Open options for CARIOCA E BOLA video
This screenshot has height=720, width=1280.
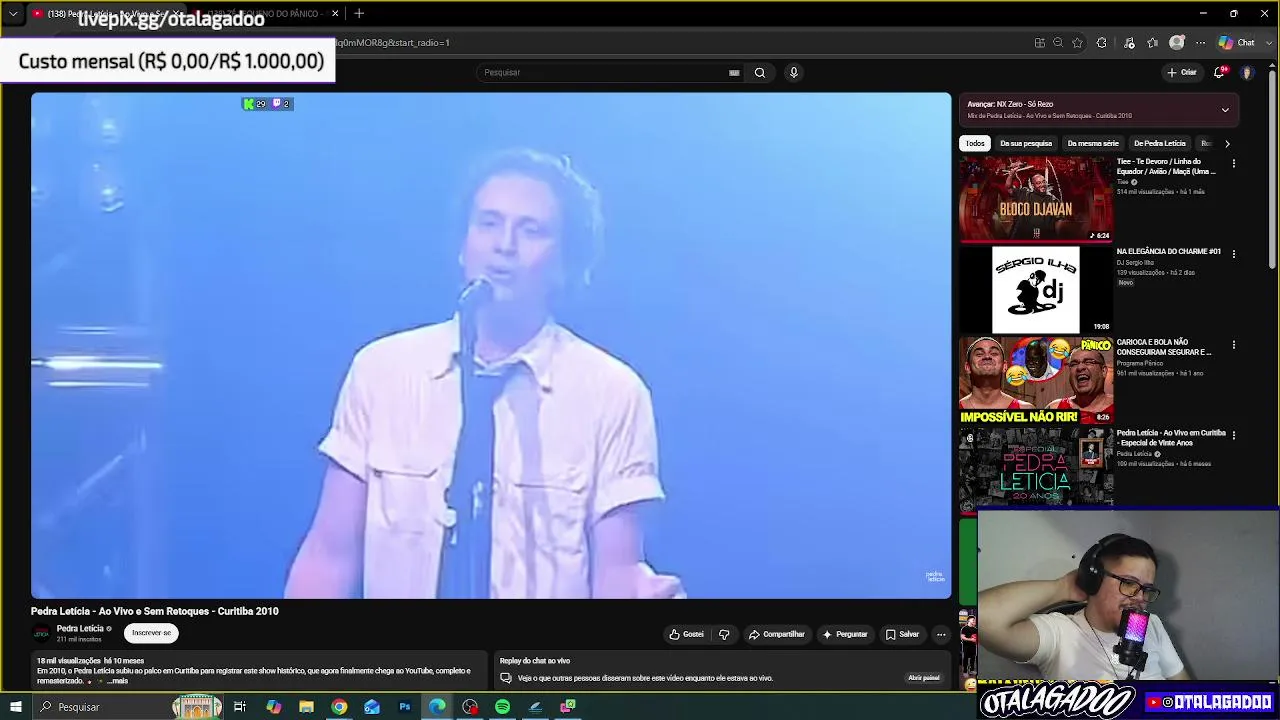point(1233,345)
